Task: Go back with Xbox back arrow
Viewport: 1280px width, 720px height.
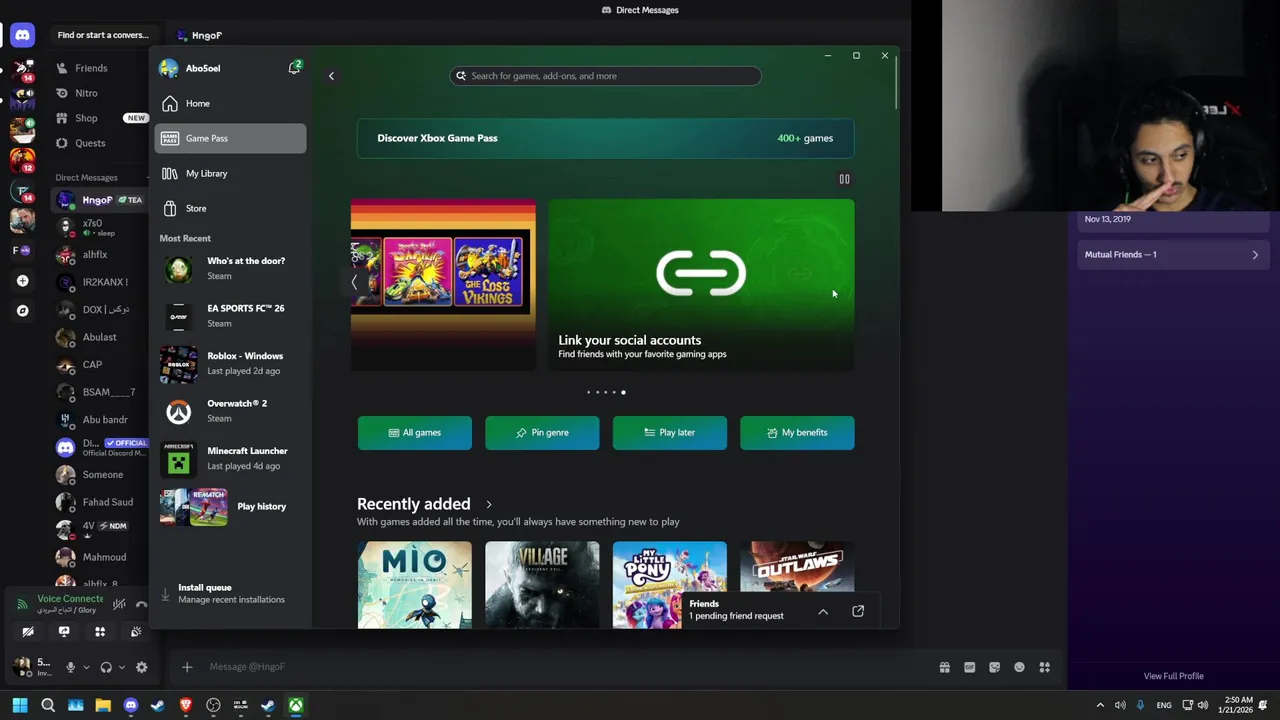Action: (331, 76)
